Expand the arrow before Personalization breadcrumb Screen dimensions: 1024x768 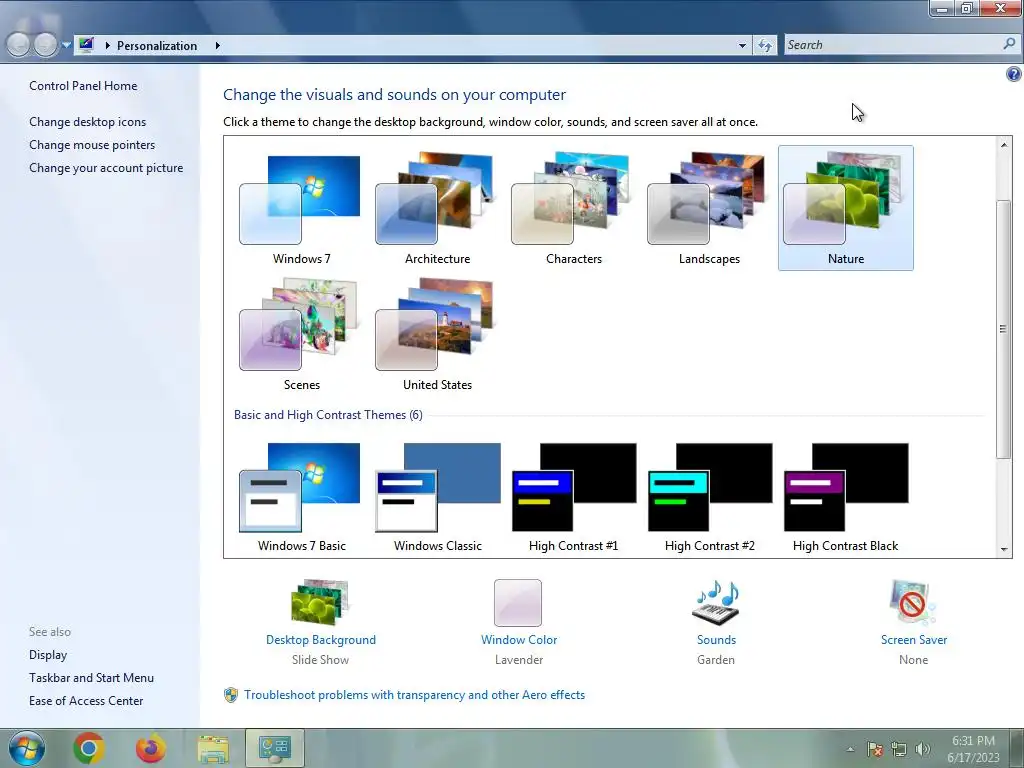pos(108,46)
